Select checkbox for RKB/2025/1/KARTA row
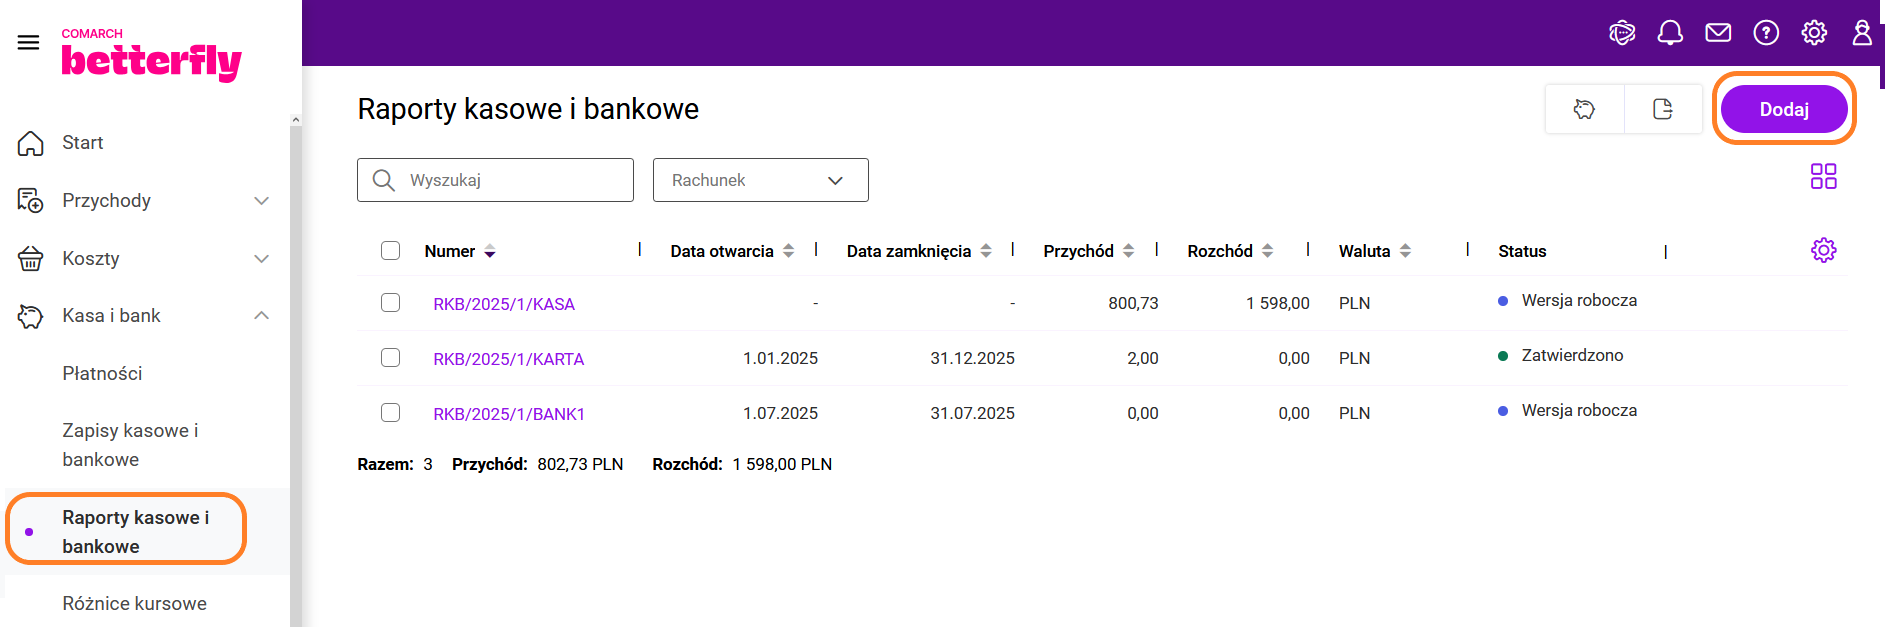This screenshot has height=627, width=1885. (x=390, y=358)
